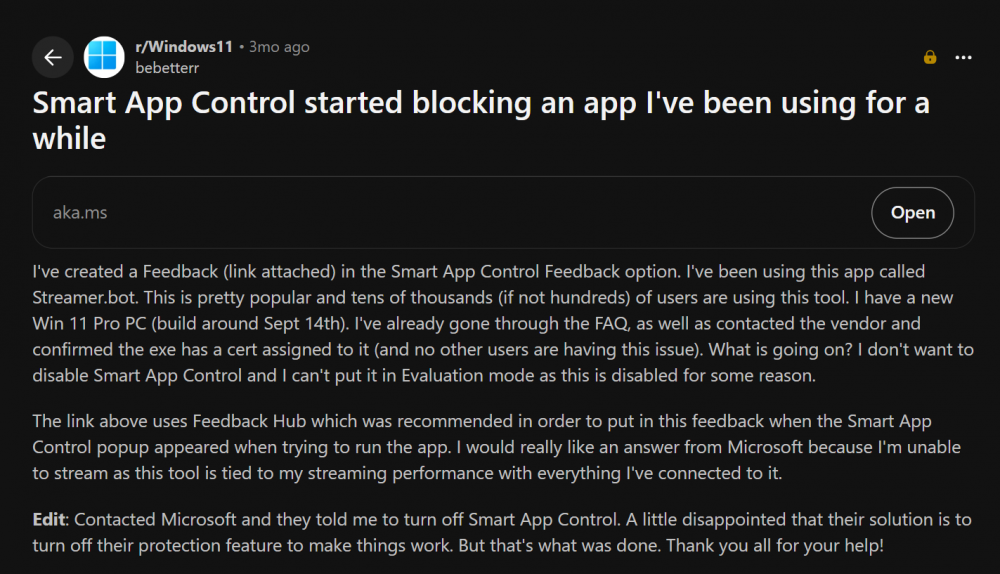This screenshot has width=1000, height=574.
Task: Click the bold "Edit" label in the post
Action: coord(50,520)
